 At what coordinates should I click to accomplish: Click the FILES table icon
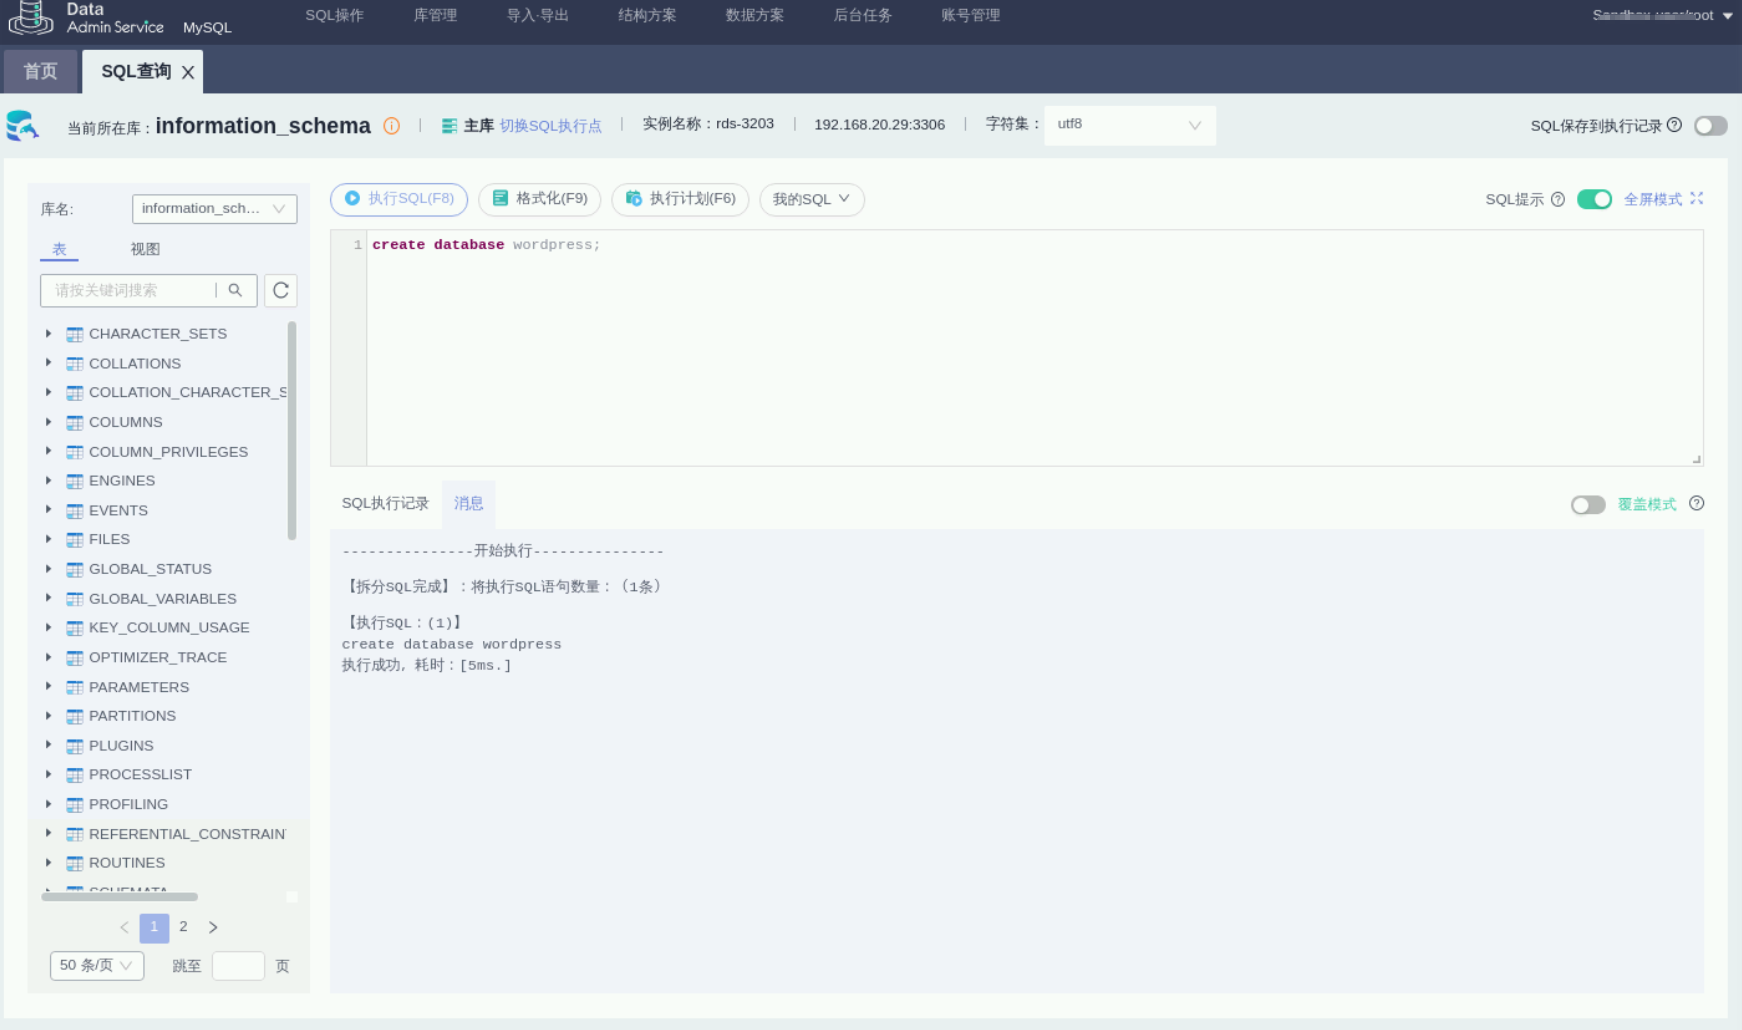tap(75, 540)
